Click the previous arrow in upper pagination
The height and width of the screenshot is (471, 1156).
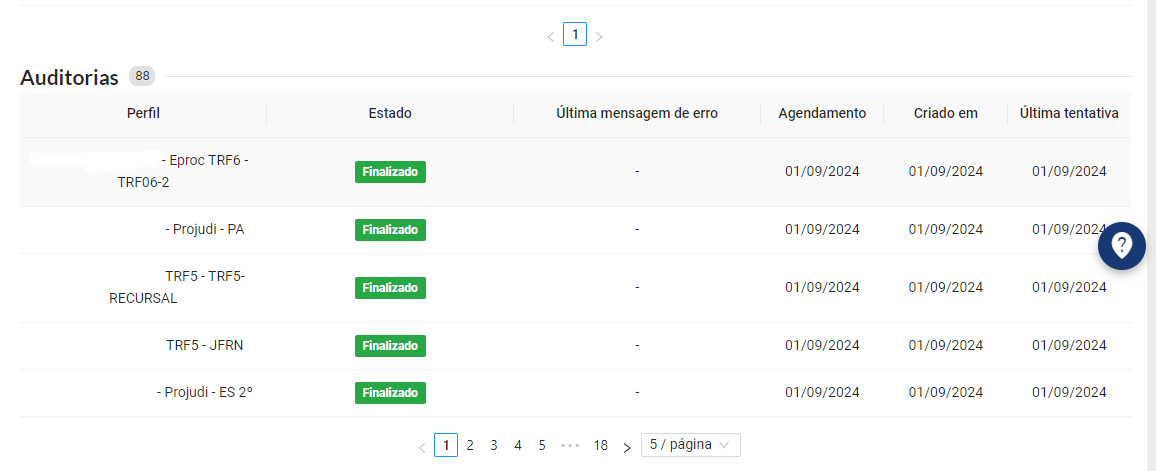(x=550, y=35)
